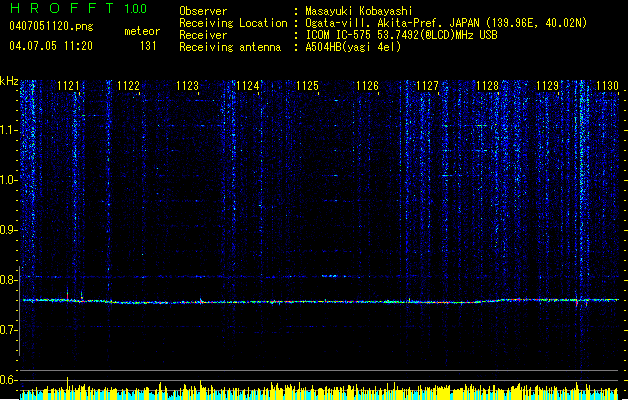Select the file name 0407051120.png
This screenshot has height=400, width=629.
pos(51,26)
